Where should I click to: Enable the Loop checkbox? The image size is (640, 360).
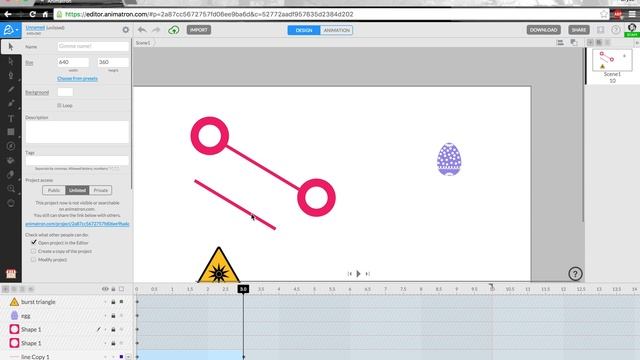(60, 105)
